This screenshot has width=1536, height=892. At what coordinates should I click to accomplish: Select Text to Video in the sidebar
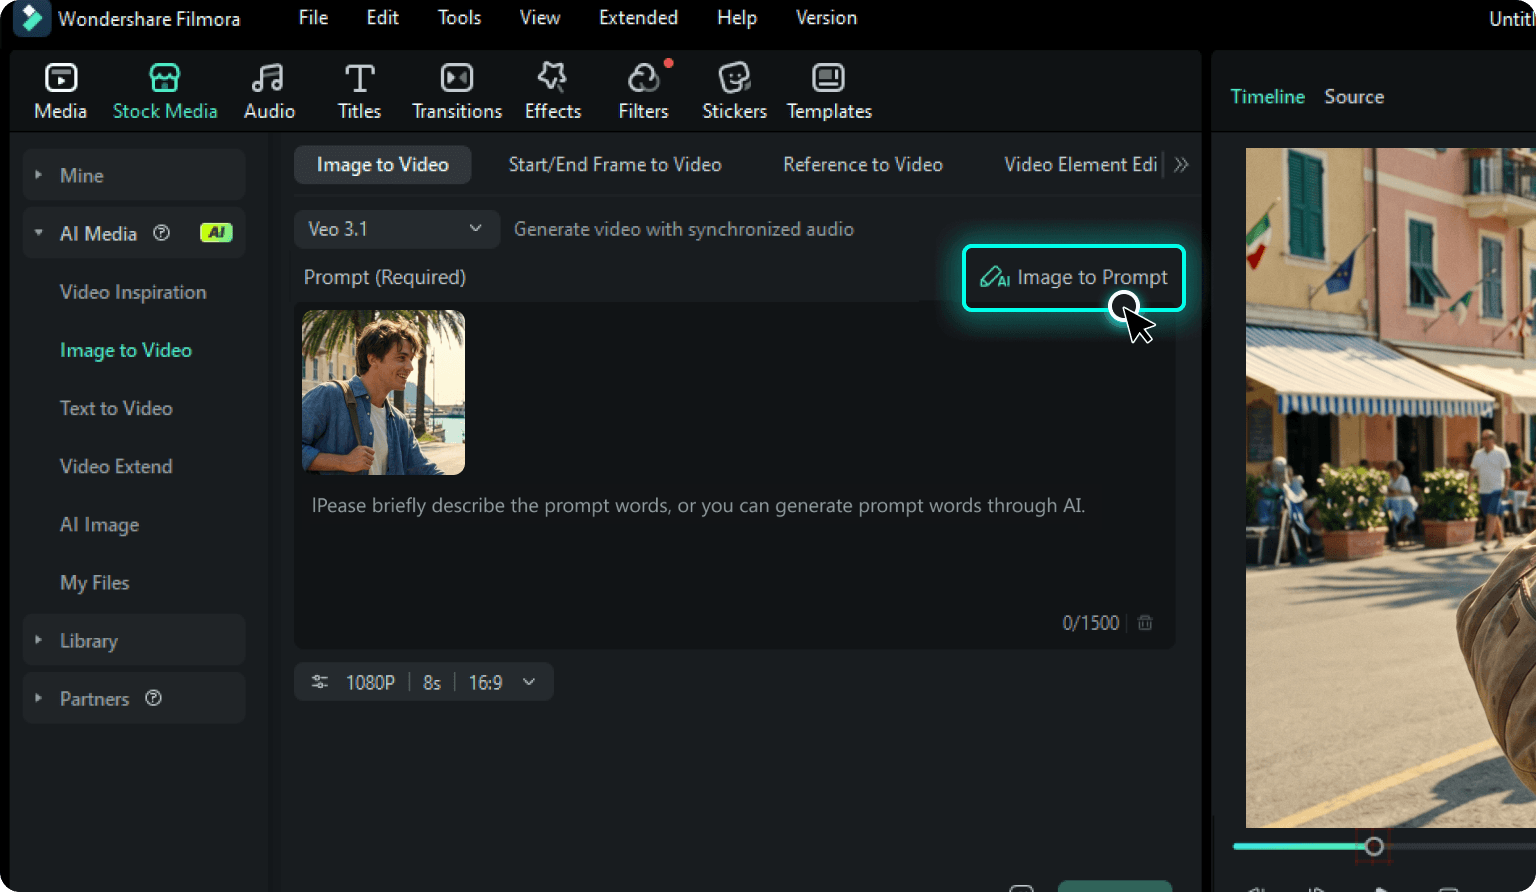(116, 408)
